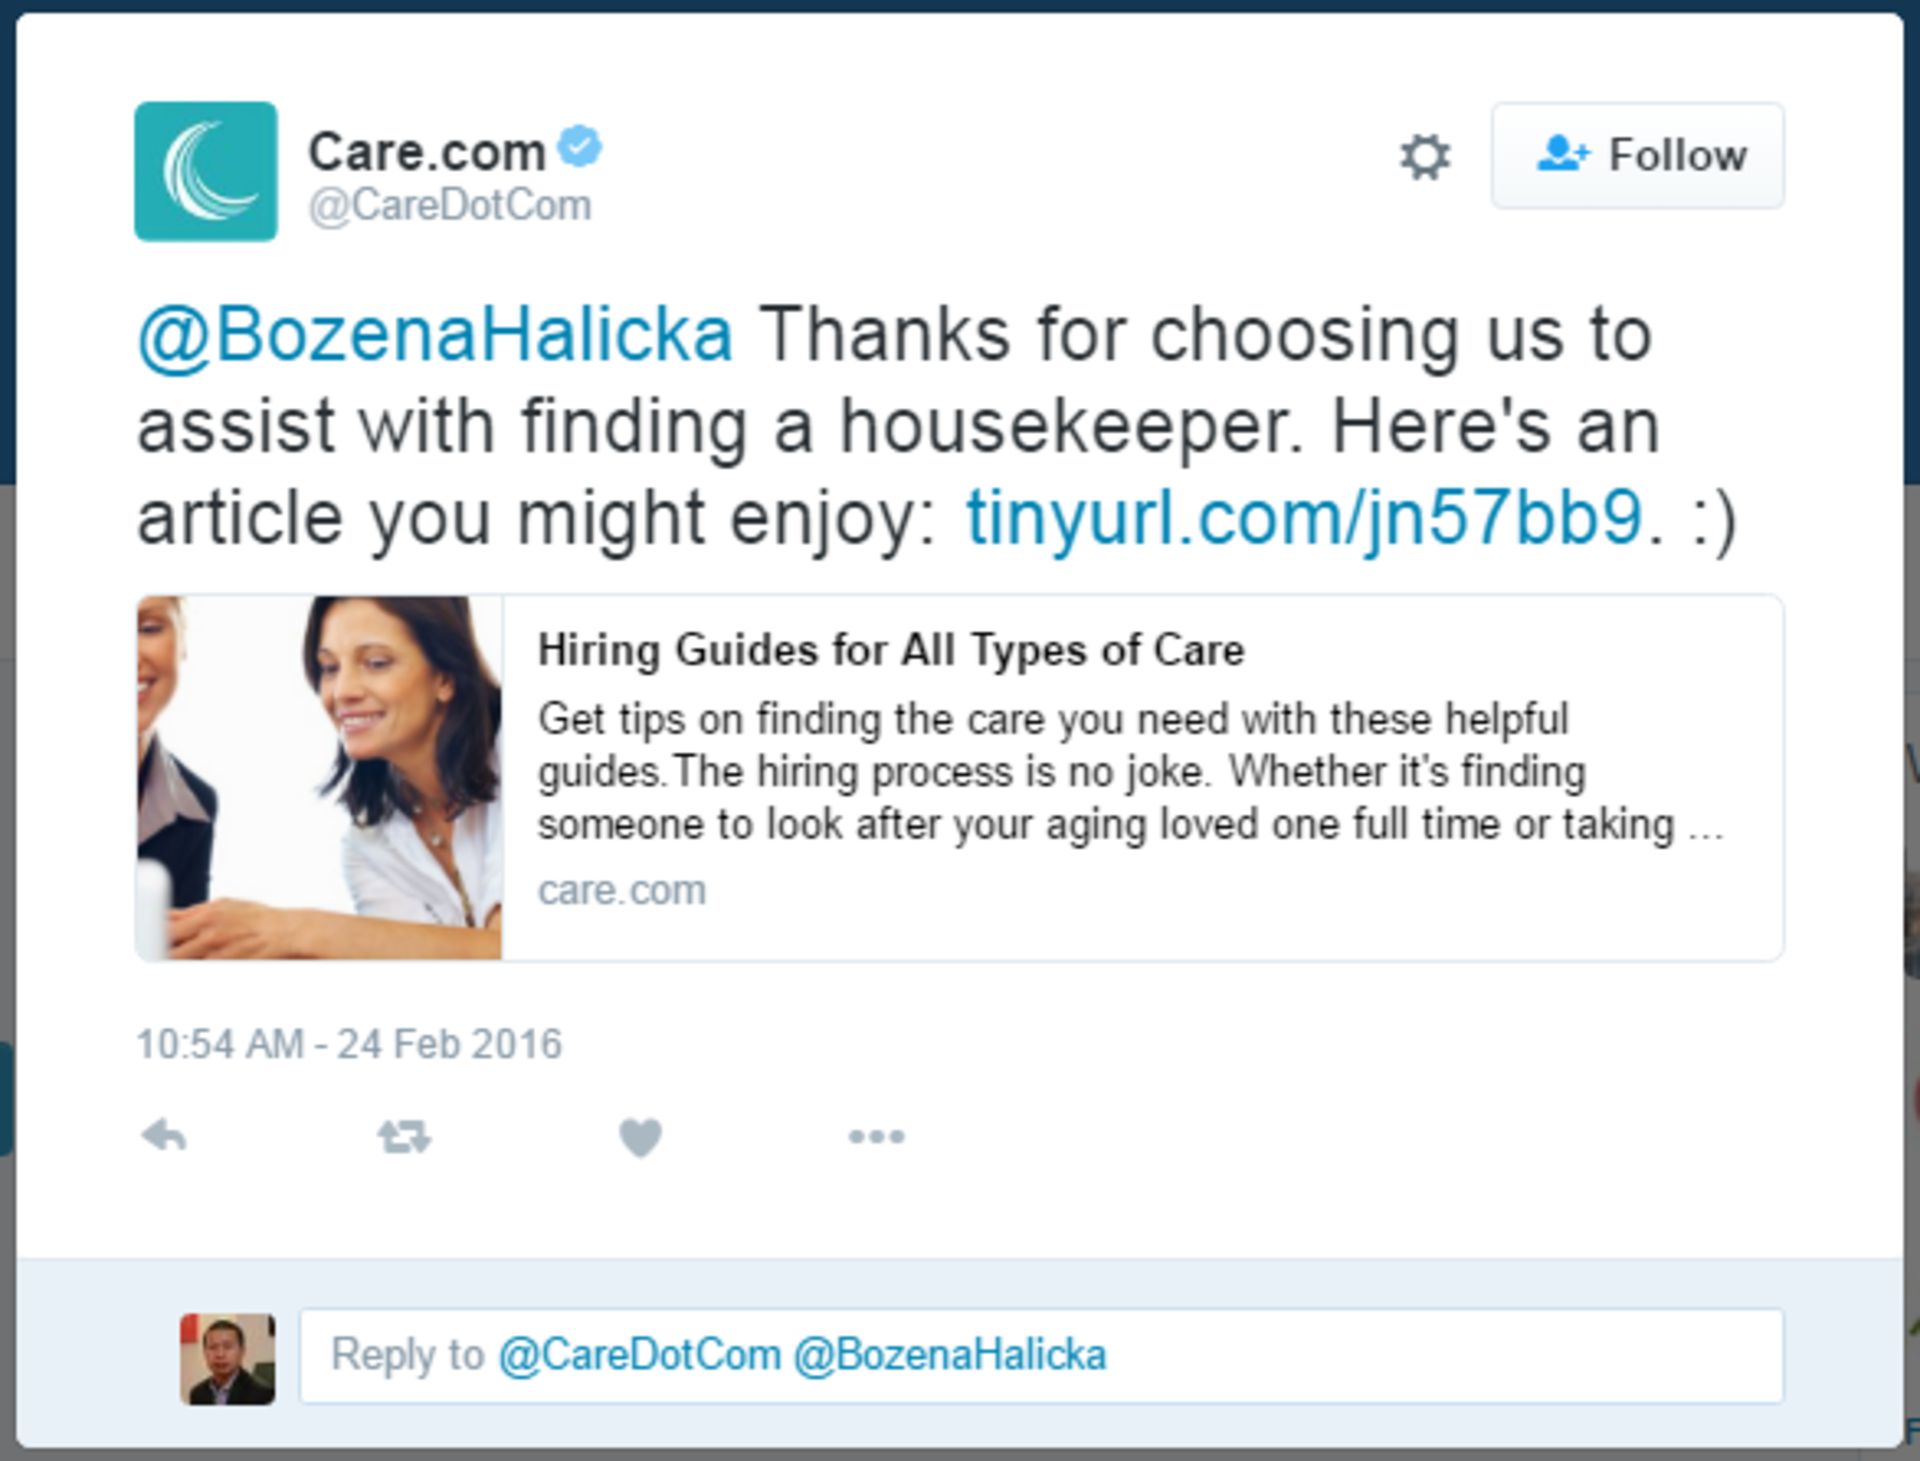
Task: Click the card description about hiring tips
Action: coord(1130,772)
